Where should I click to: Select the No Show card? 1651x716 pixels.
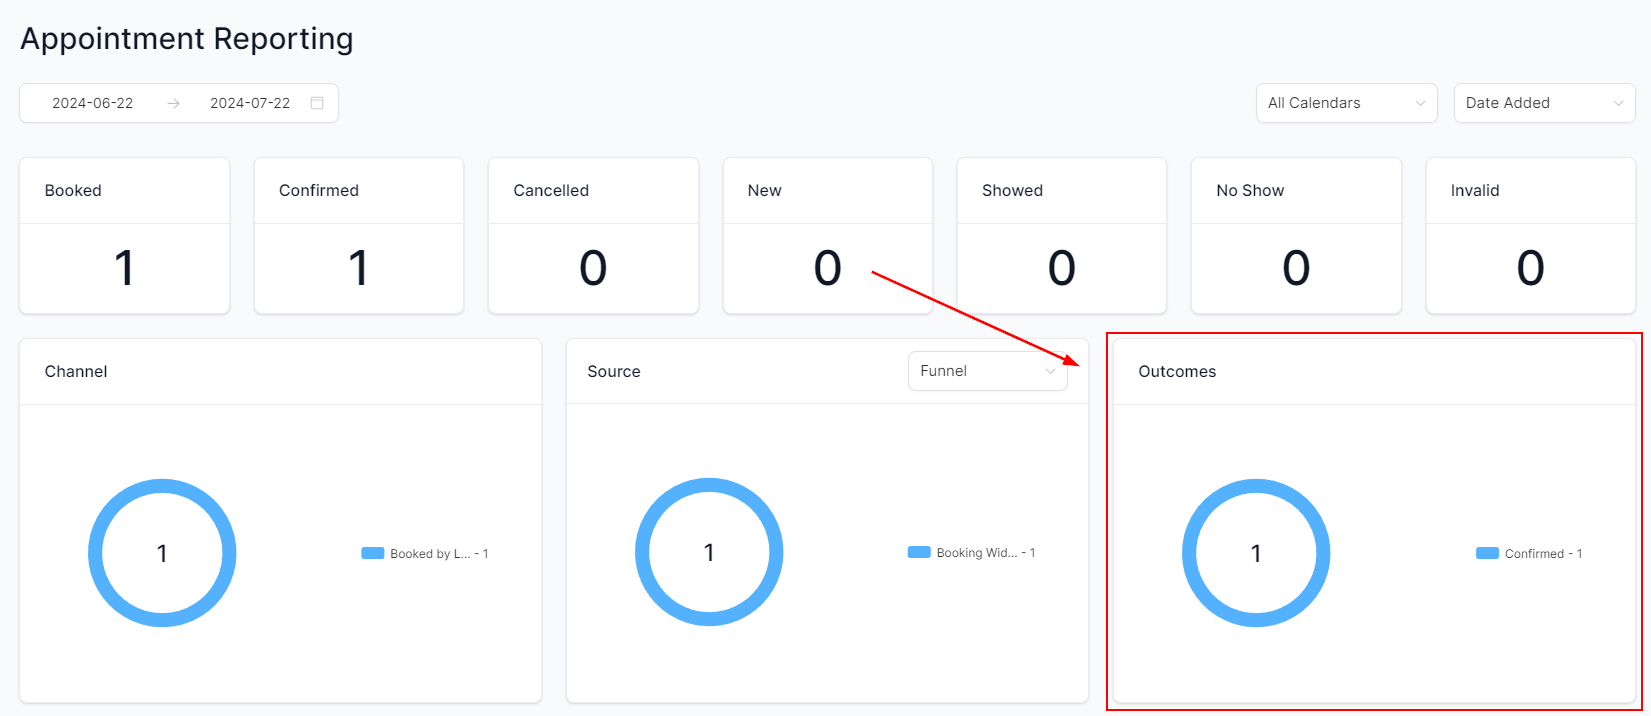[1296, 236]
